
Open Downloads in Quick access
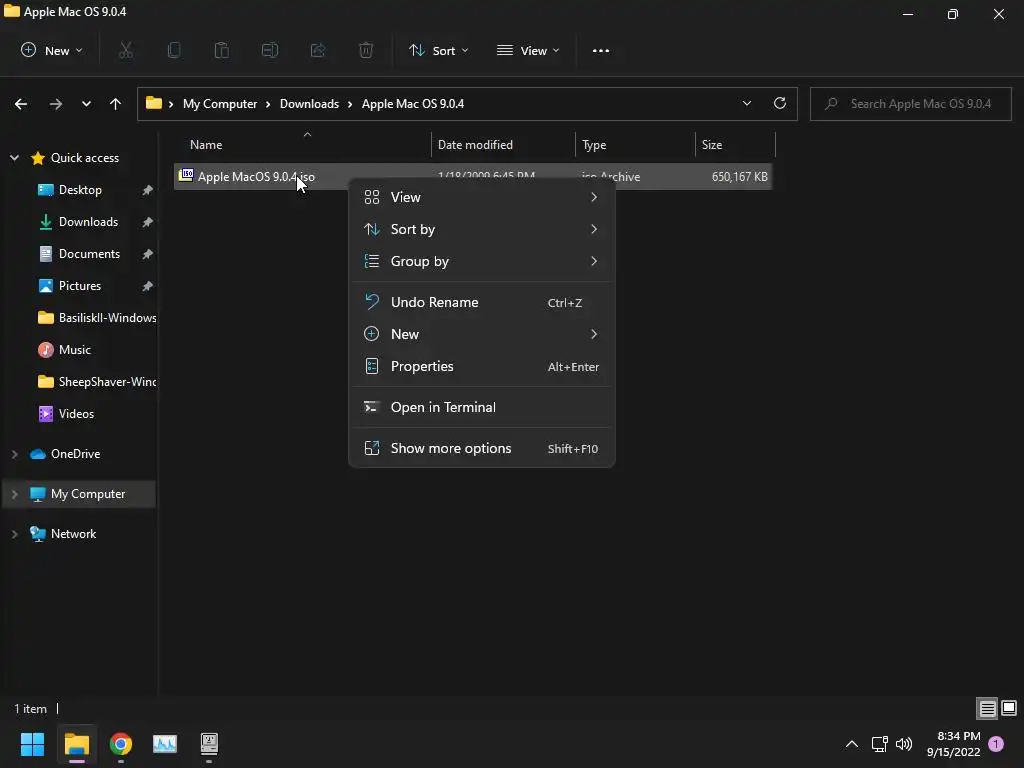[x=88, y=222]
